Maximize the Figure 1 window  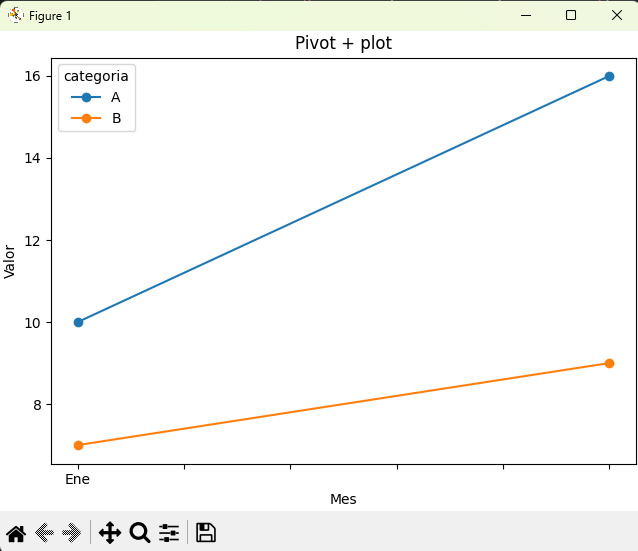pos(571,15)
